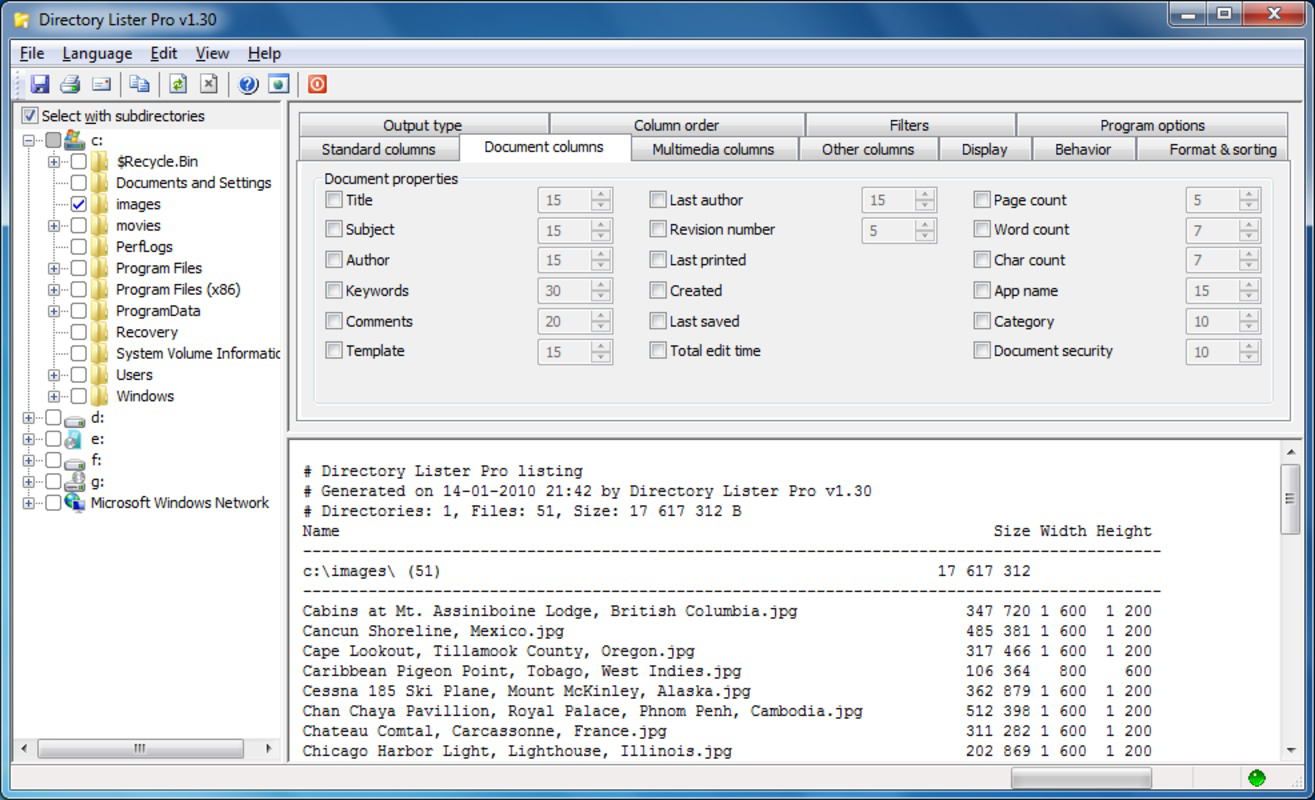Image resolution: width=1315 pixels, height=800 pixels.
Task: Expand the $Recycle.Bin folder node
Action: 53,161
